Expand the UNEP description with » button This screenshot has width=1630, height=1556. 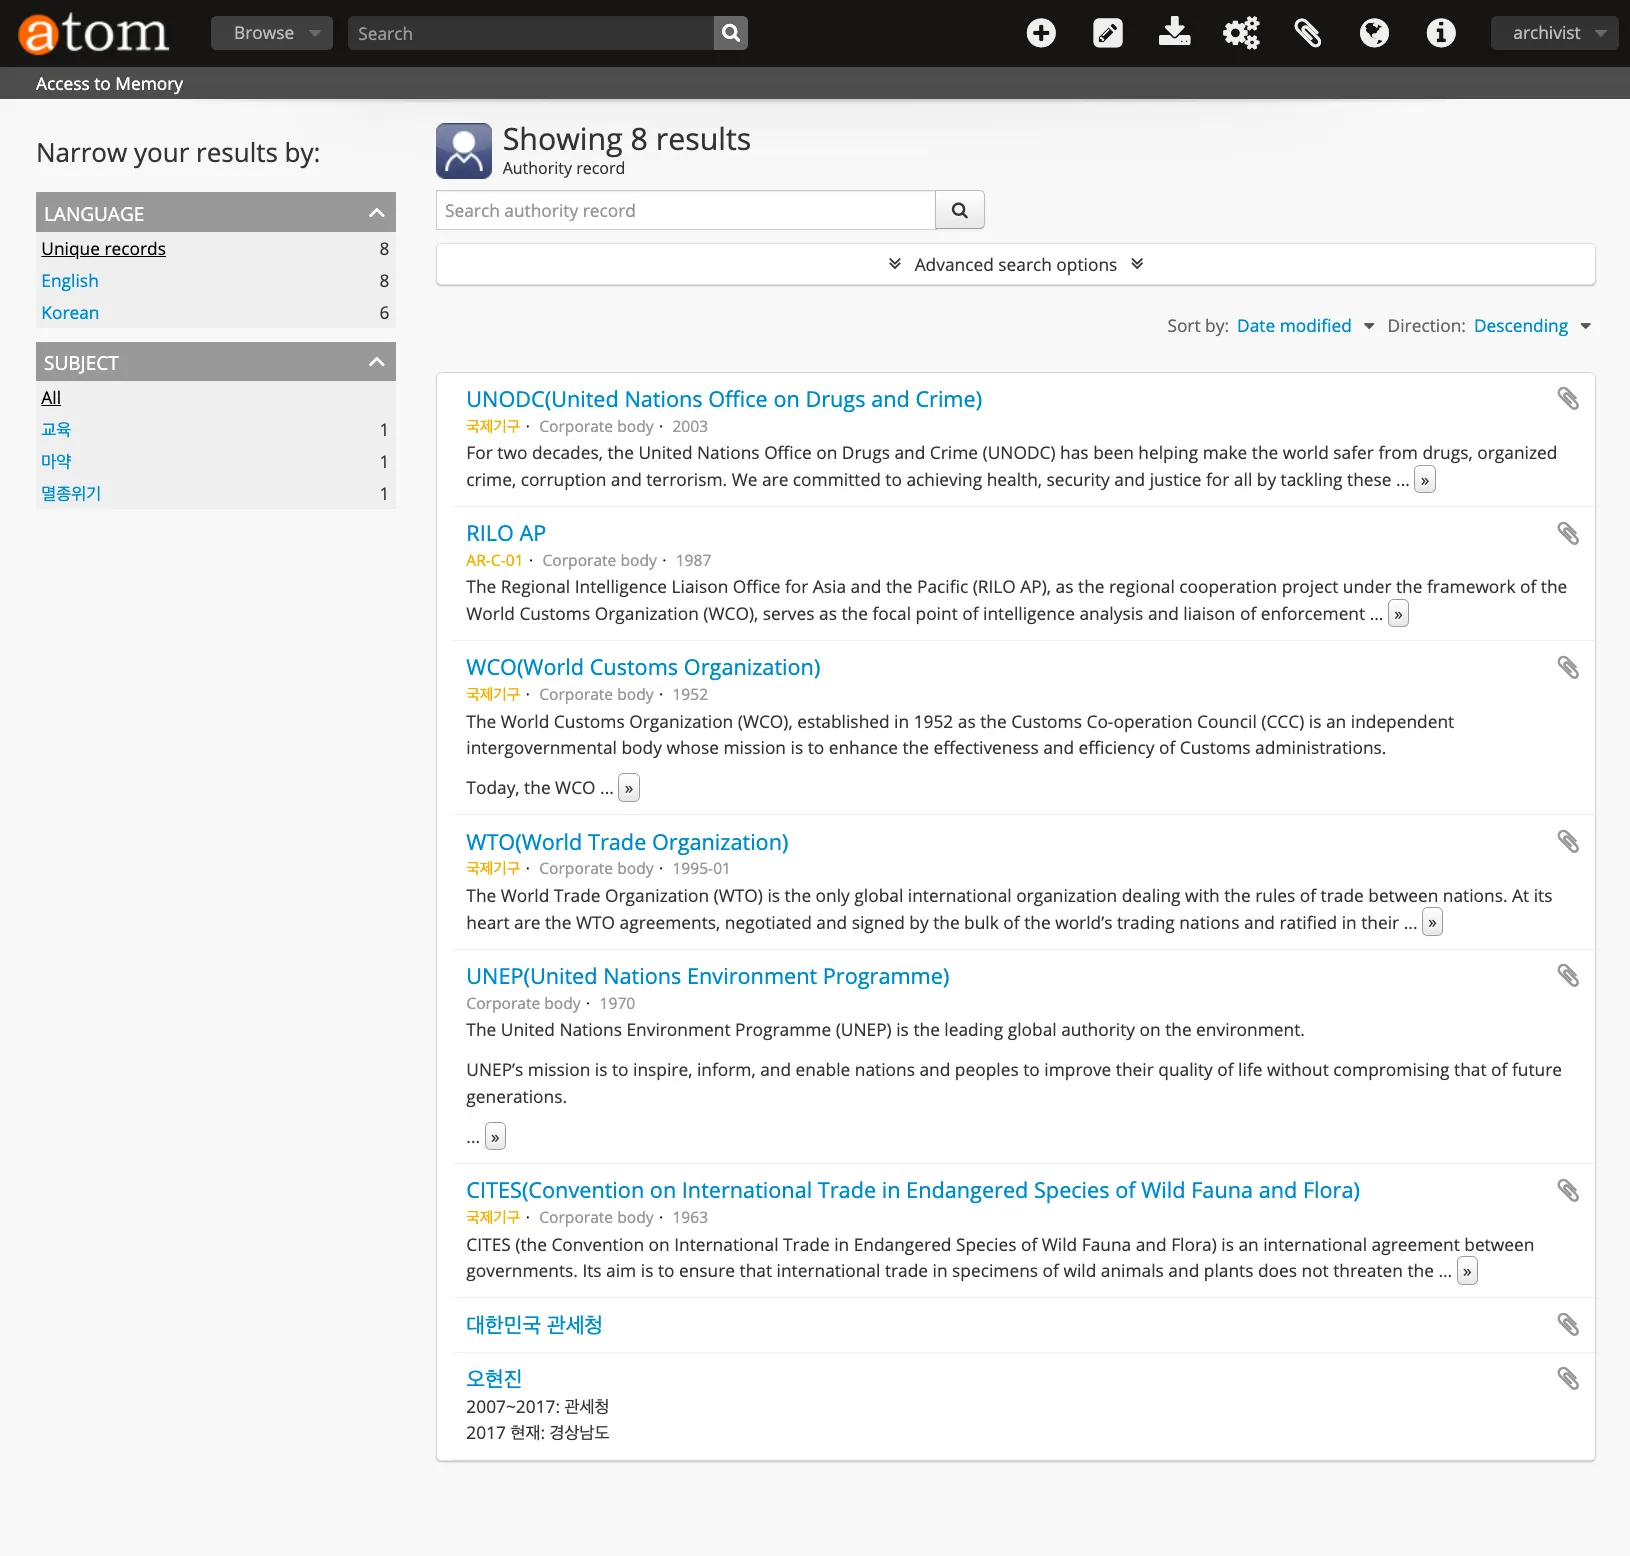tap(495, 1137)
